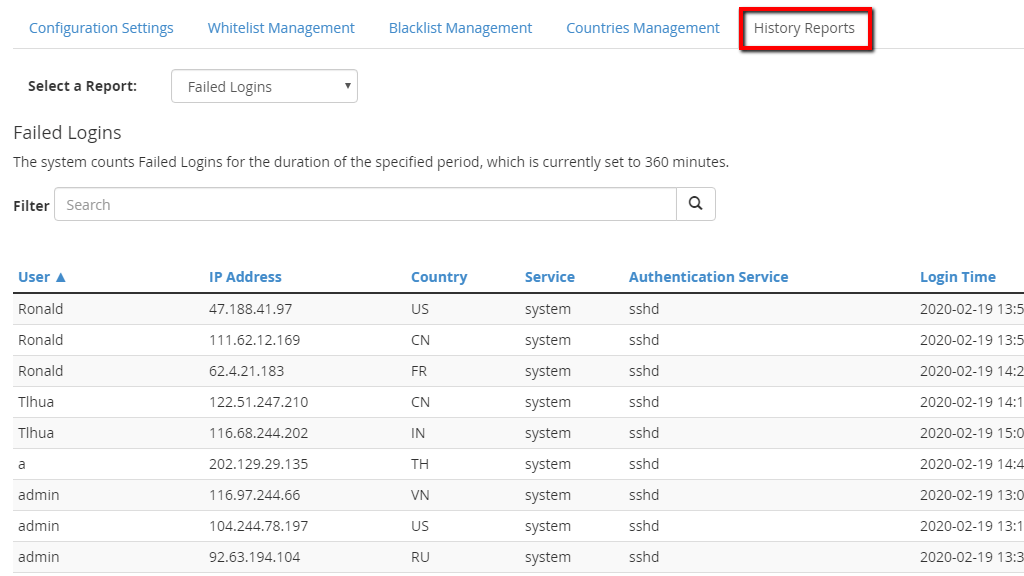
Task: Select the admin row with IP 92.63.194.104
Action: tap(519, 557)
